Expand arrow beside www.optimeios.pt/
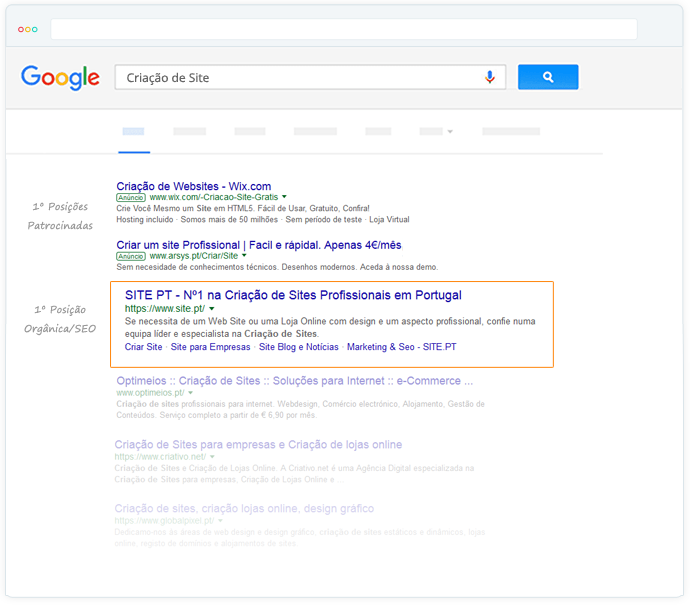690x612 pixels. coord(191,392)
